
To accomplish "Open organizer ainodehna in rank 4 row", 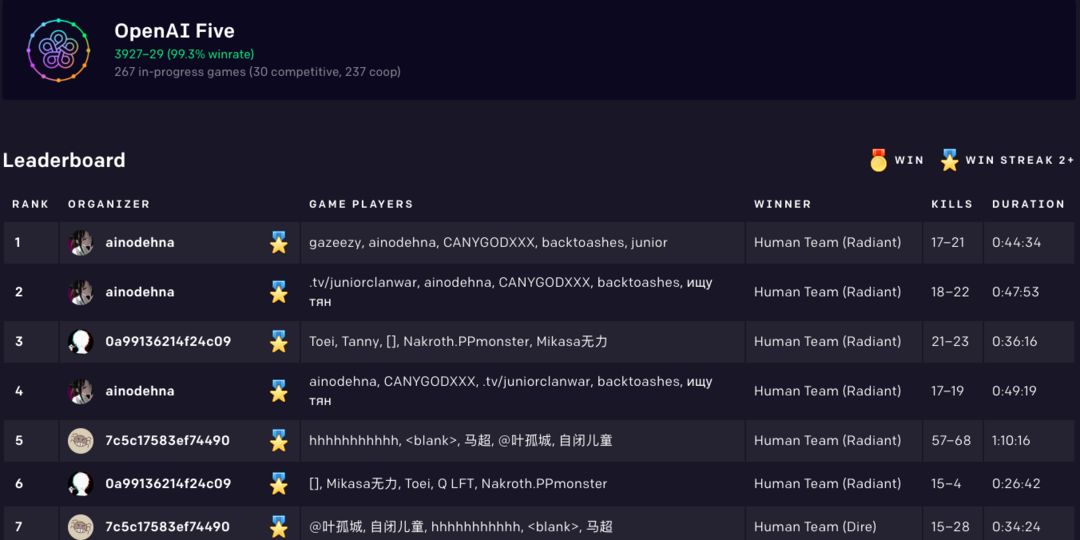I will pyautogui.click(x=140, y=391).
